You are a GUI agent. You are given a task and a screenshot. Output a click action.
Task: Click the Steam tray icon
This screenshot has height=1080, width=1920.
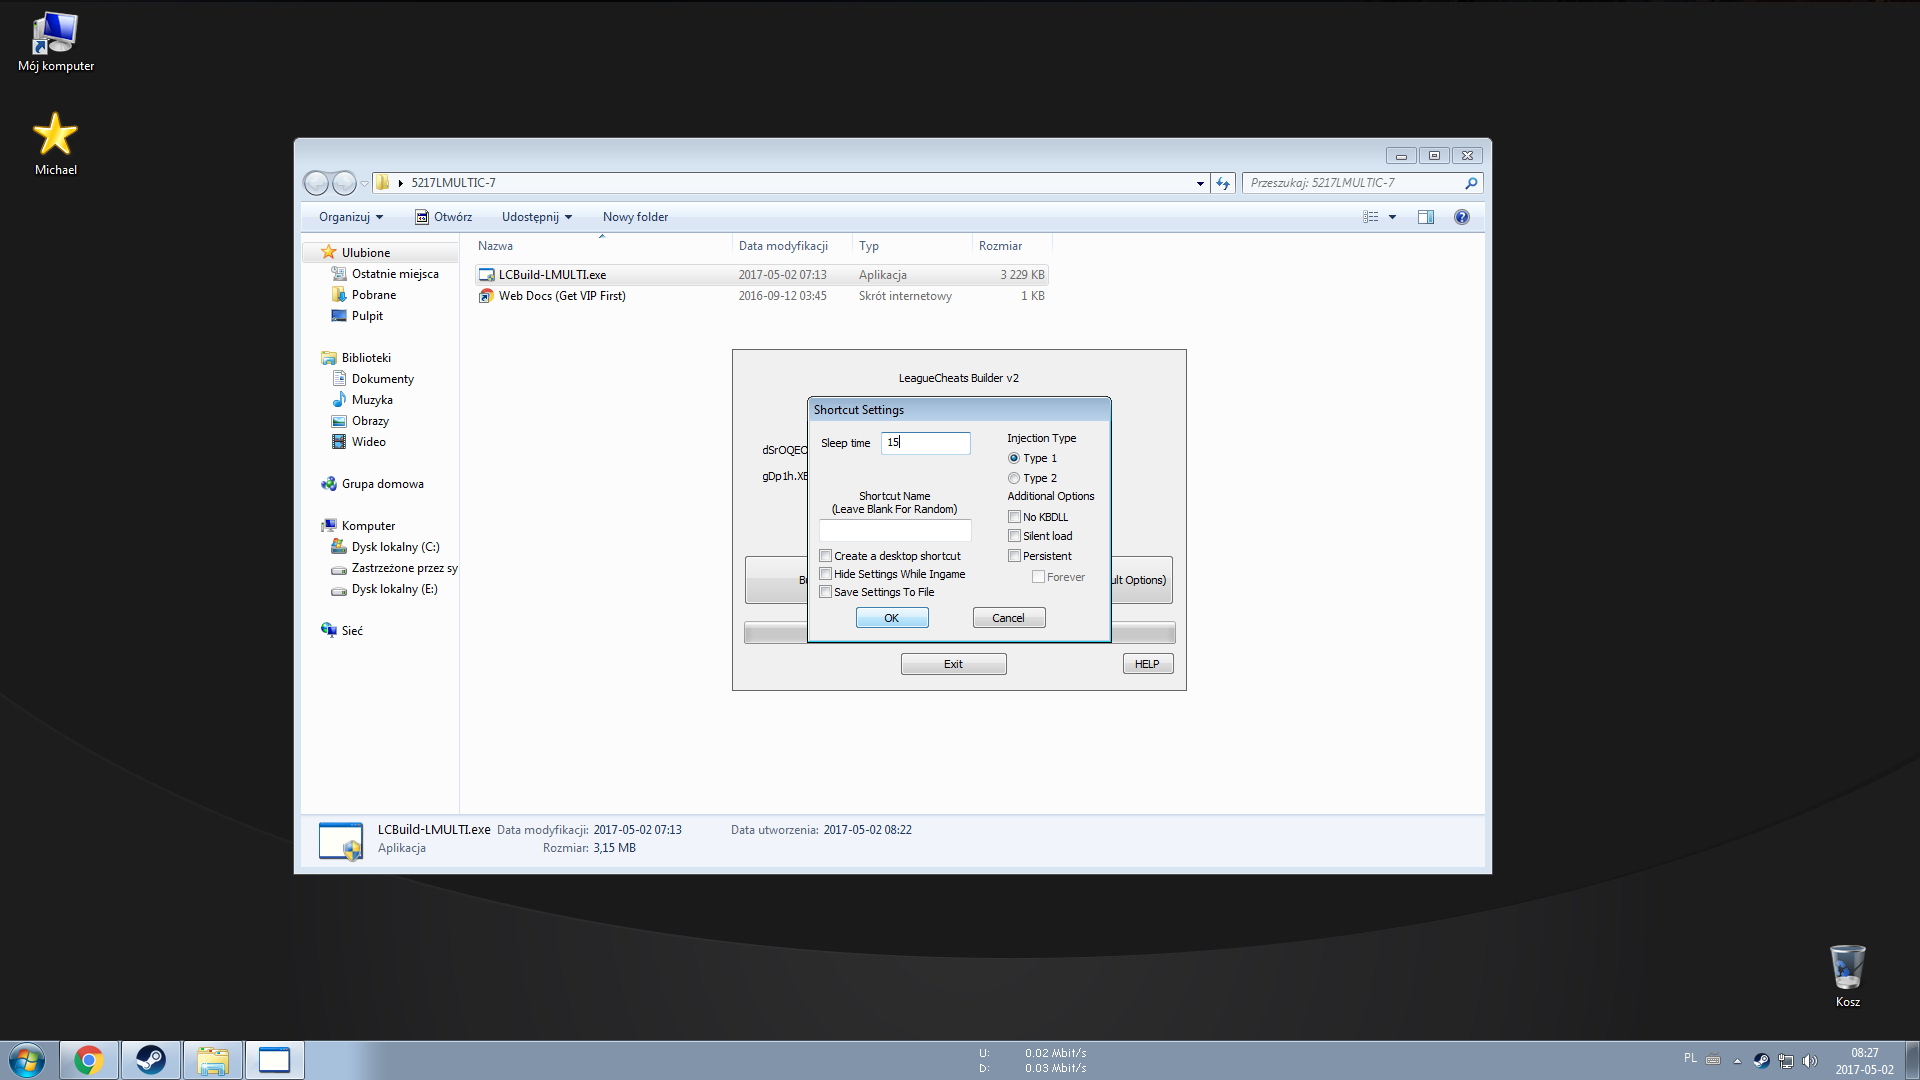pos(1761,1061)
